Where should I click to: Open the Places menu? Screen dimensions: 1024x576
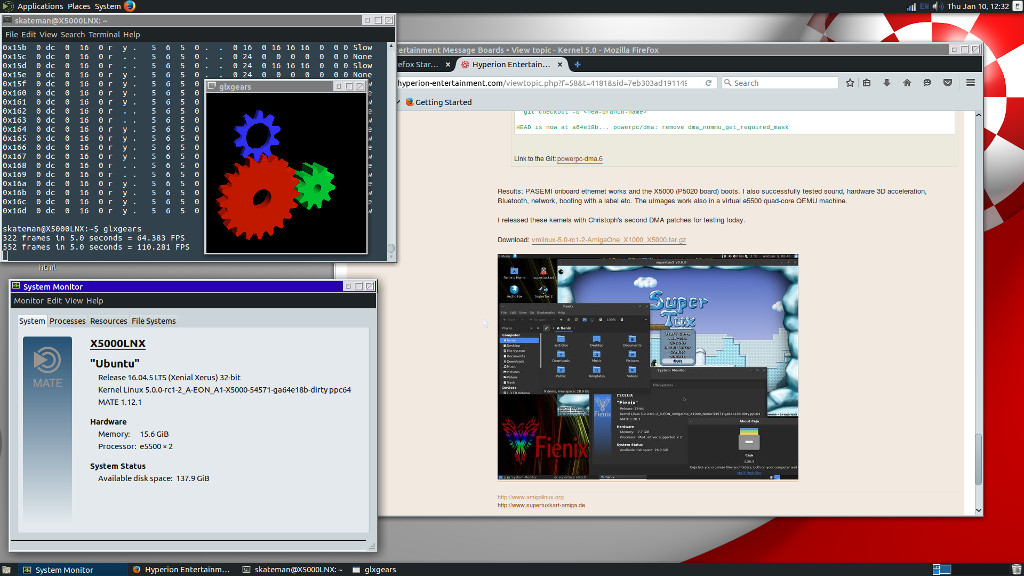(78, 7)
